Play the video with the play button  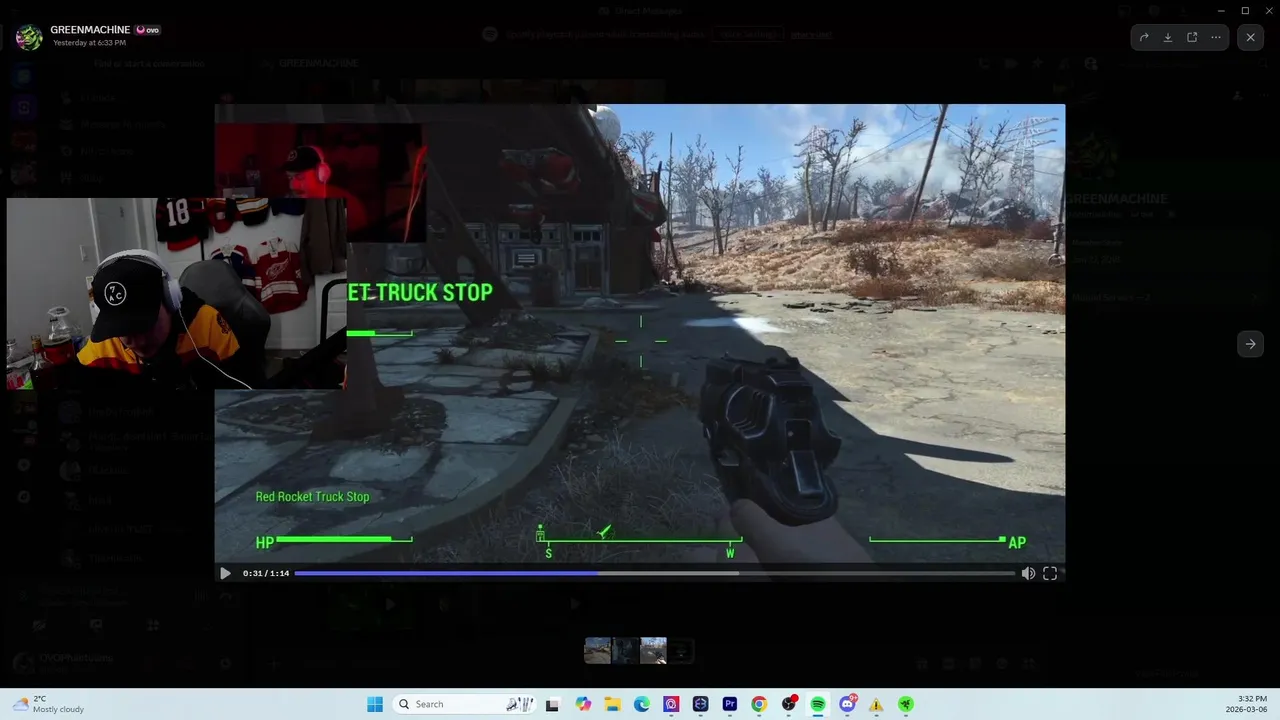(x=225, y=573)
